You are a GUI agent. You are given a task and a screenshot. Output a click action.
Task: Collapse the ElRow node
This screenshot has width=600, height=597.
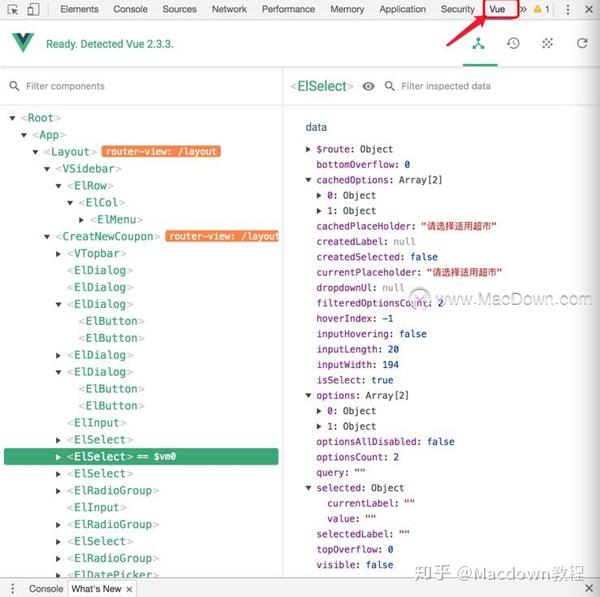pyautogui.click(x=58, y=186)
